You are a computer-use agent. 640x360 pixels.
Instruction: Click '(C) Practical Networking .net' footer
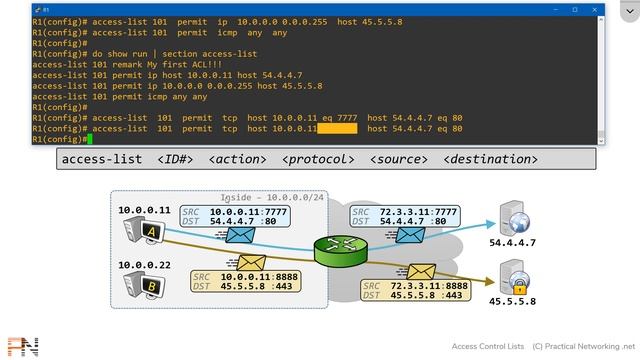click(584, 347)
